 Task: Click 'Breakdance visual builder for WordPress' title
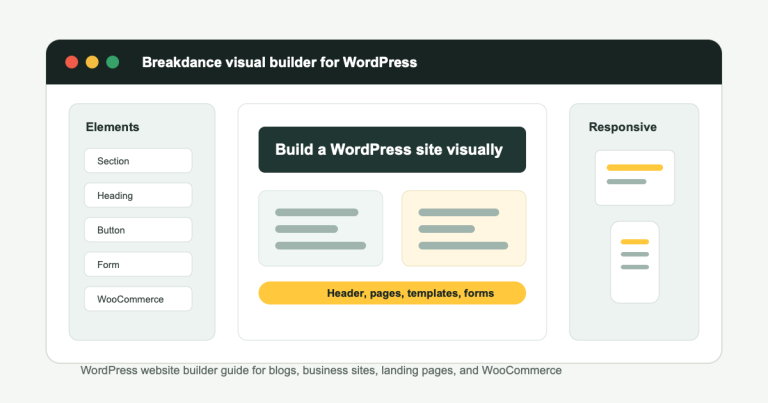pyautogui.click(x=280, y=62)
